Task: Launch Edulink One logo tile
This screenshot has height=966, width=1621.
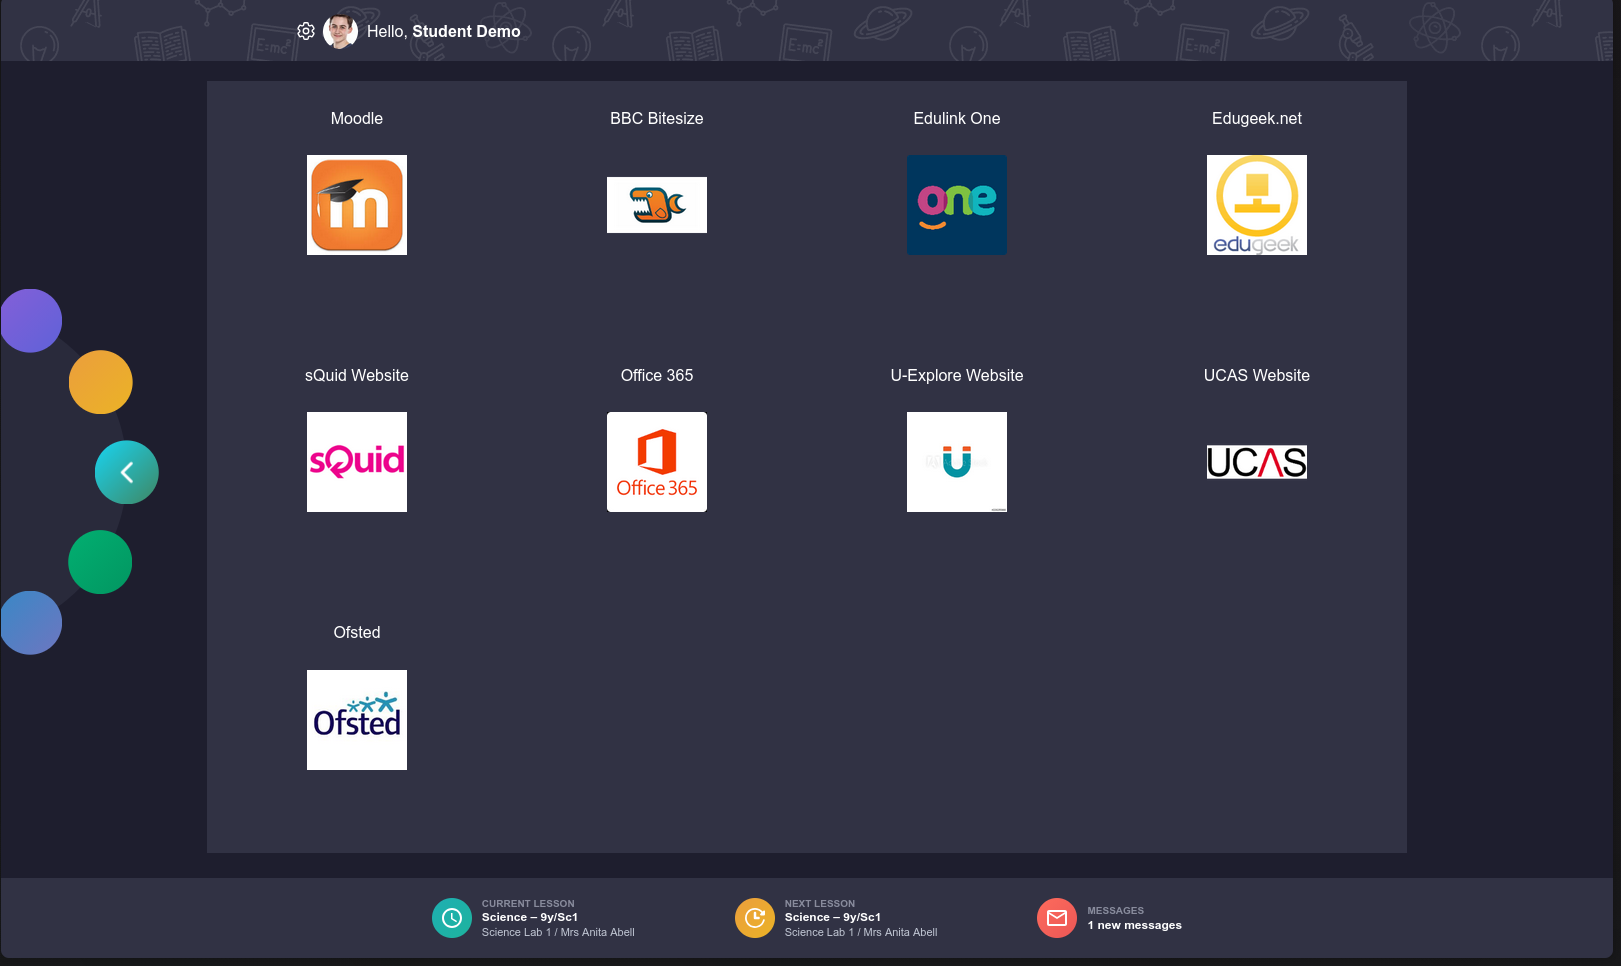Action: pos(957,205)
